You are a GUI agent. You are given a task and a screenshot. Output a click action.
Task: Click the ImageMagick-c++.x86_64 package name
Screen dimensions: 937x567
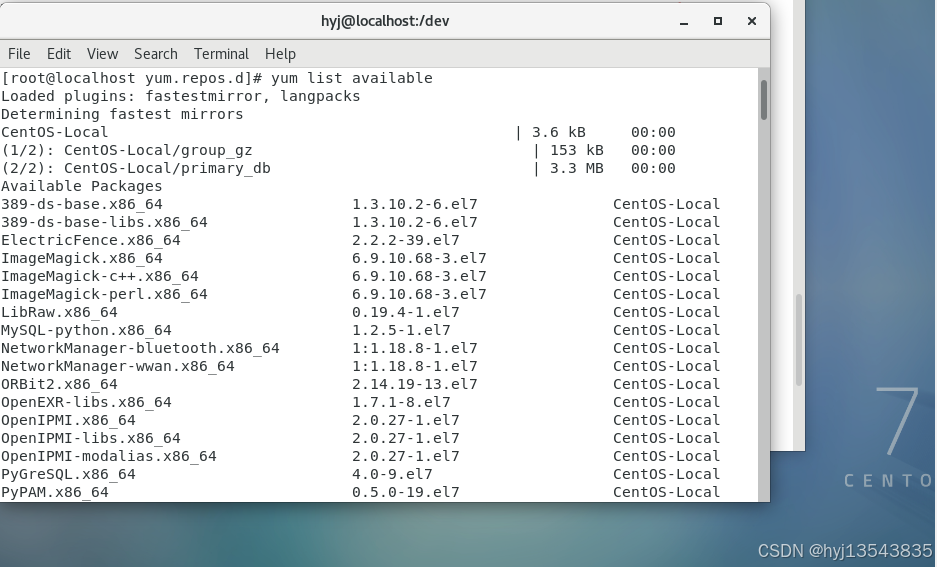coord(100,276)
